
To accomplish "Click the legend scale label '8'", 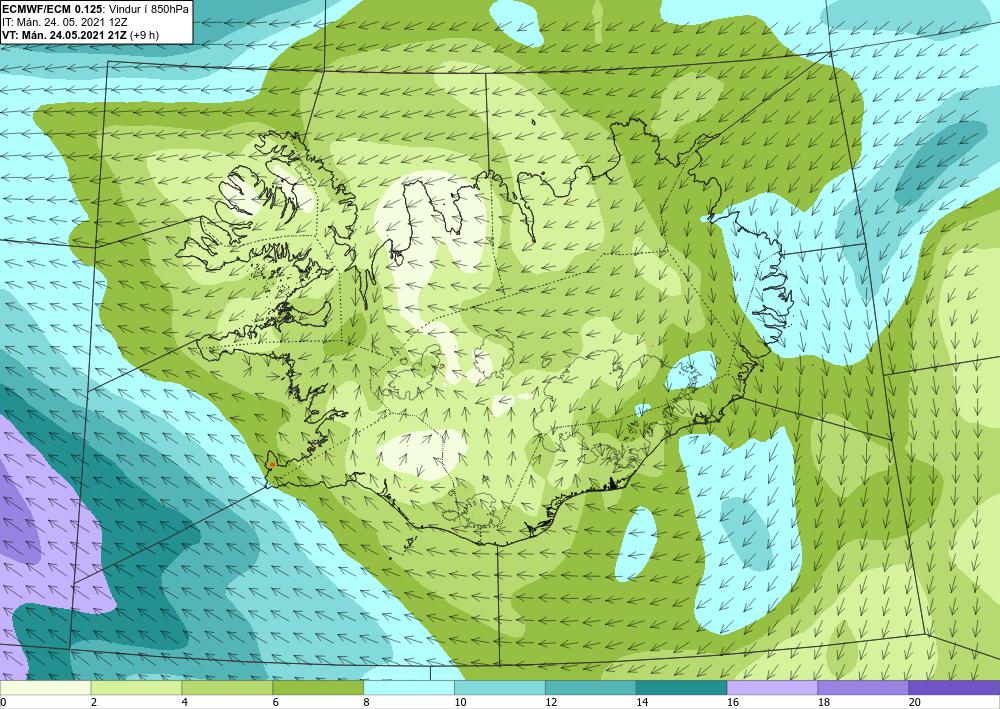I will tap(367, 703).
